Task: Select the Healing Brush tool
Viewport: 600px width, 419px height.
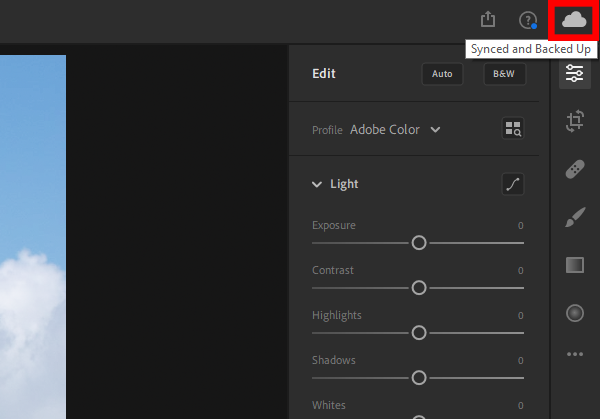Action: click(x=574, y=170)
